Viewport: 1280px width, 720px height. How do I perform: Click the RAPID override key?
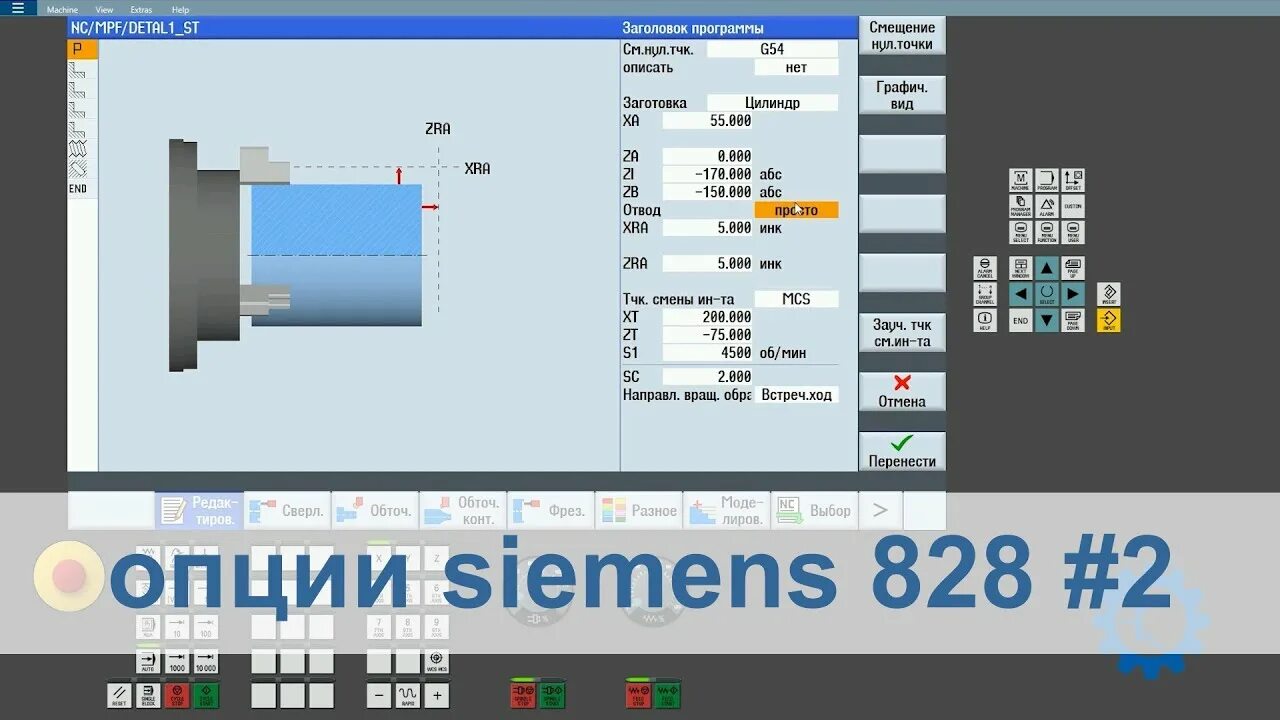tap(408, 695)
